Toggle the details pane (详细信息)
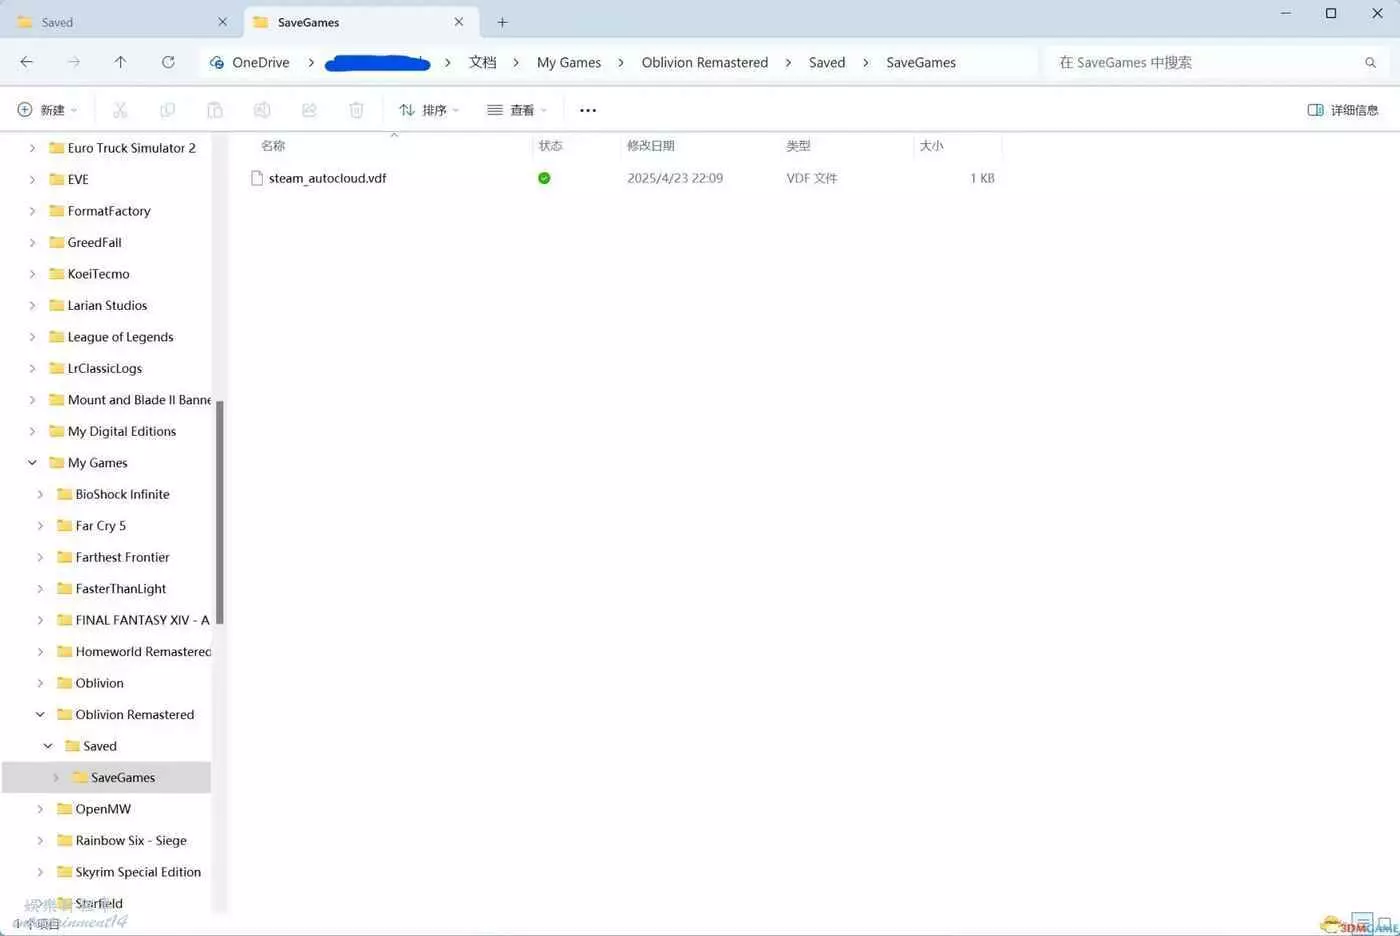 pos(1343,110)
